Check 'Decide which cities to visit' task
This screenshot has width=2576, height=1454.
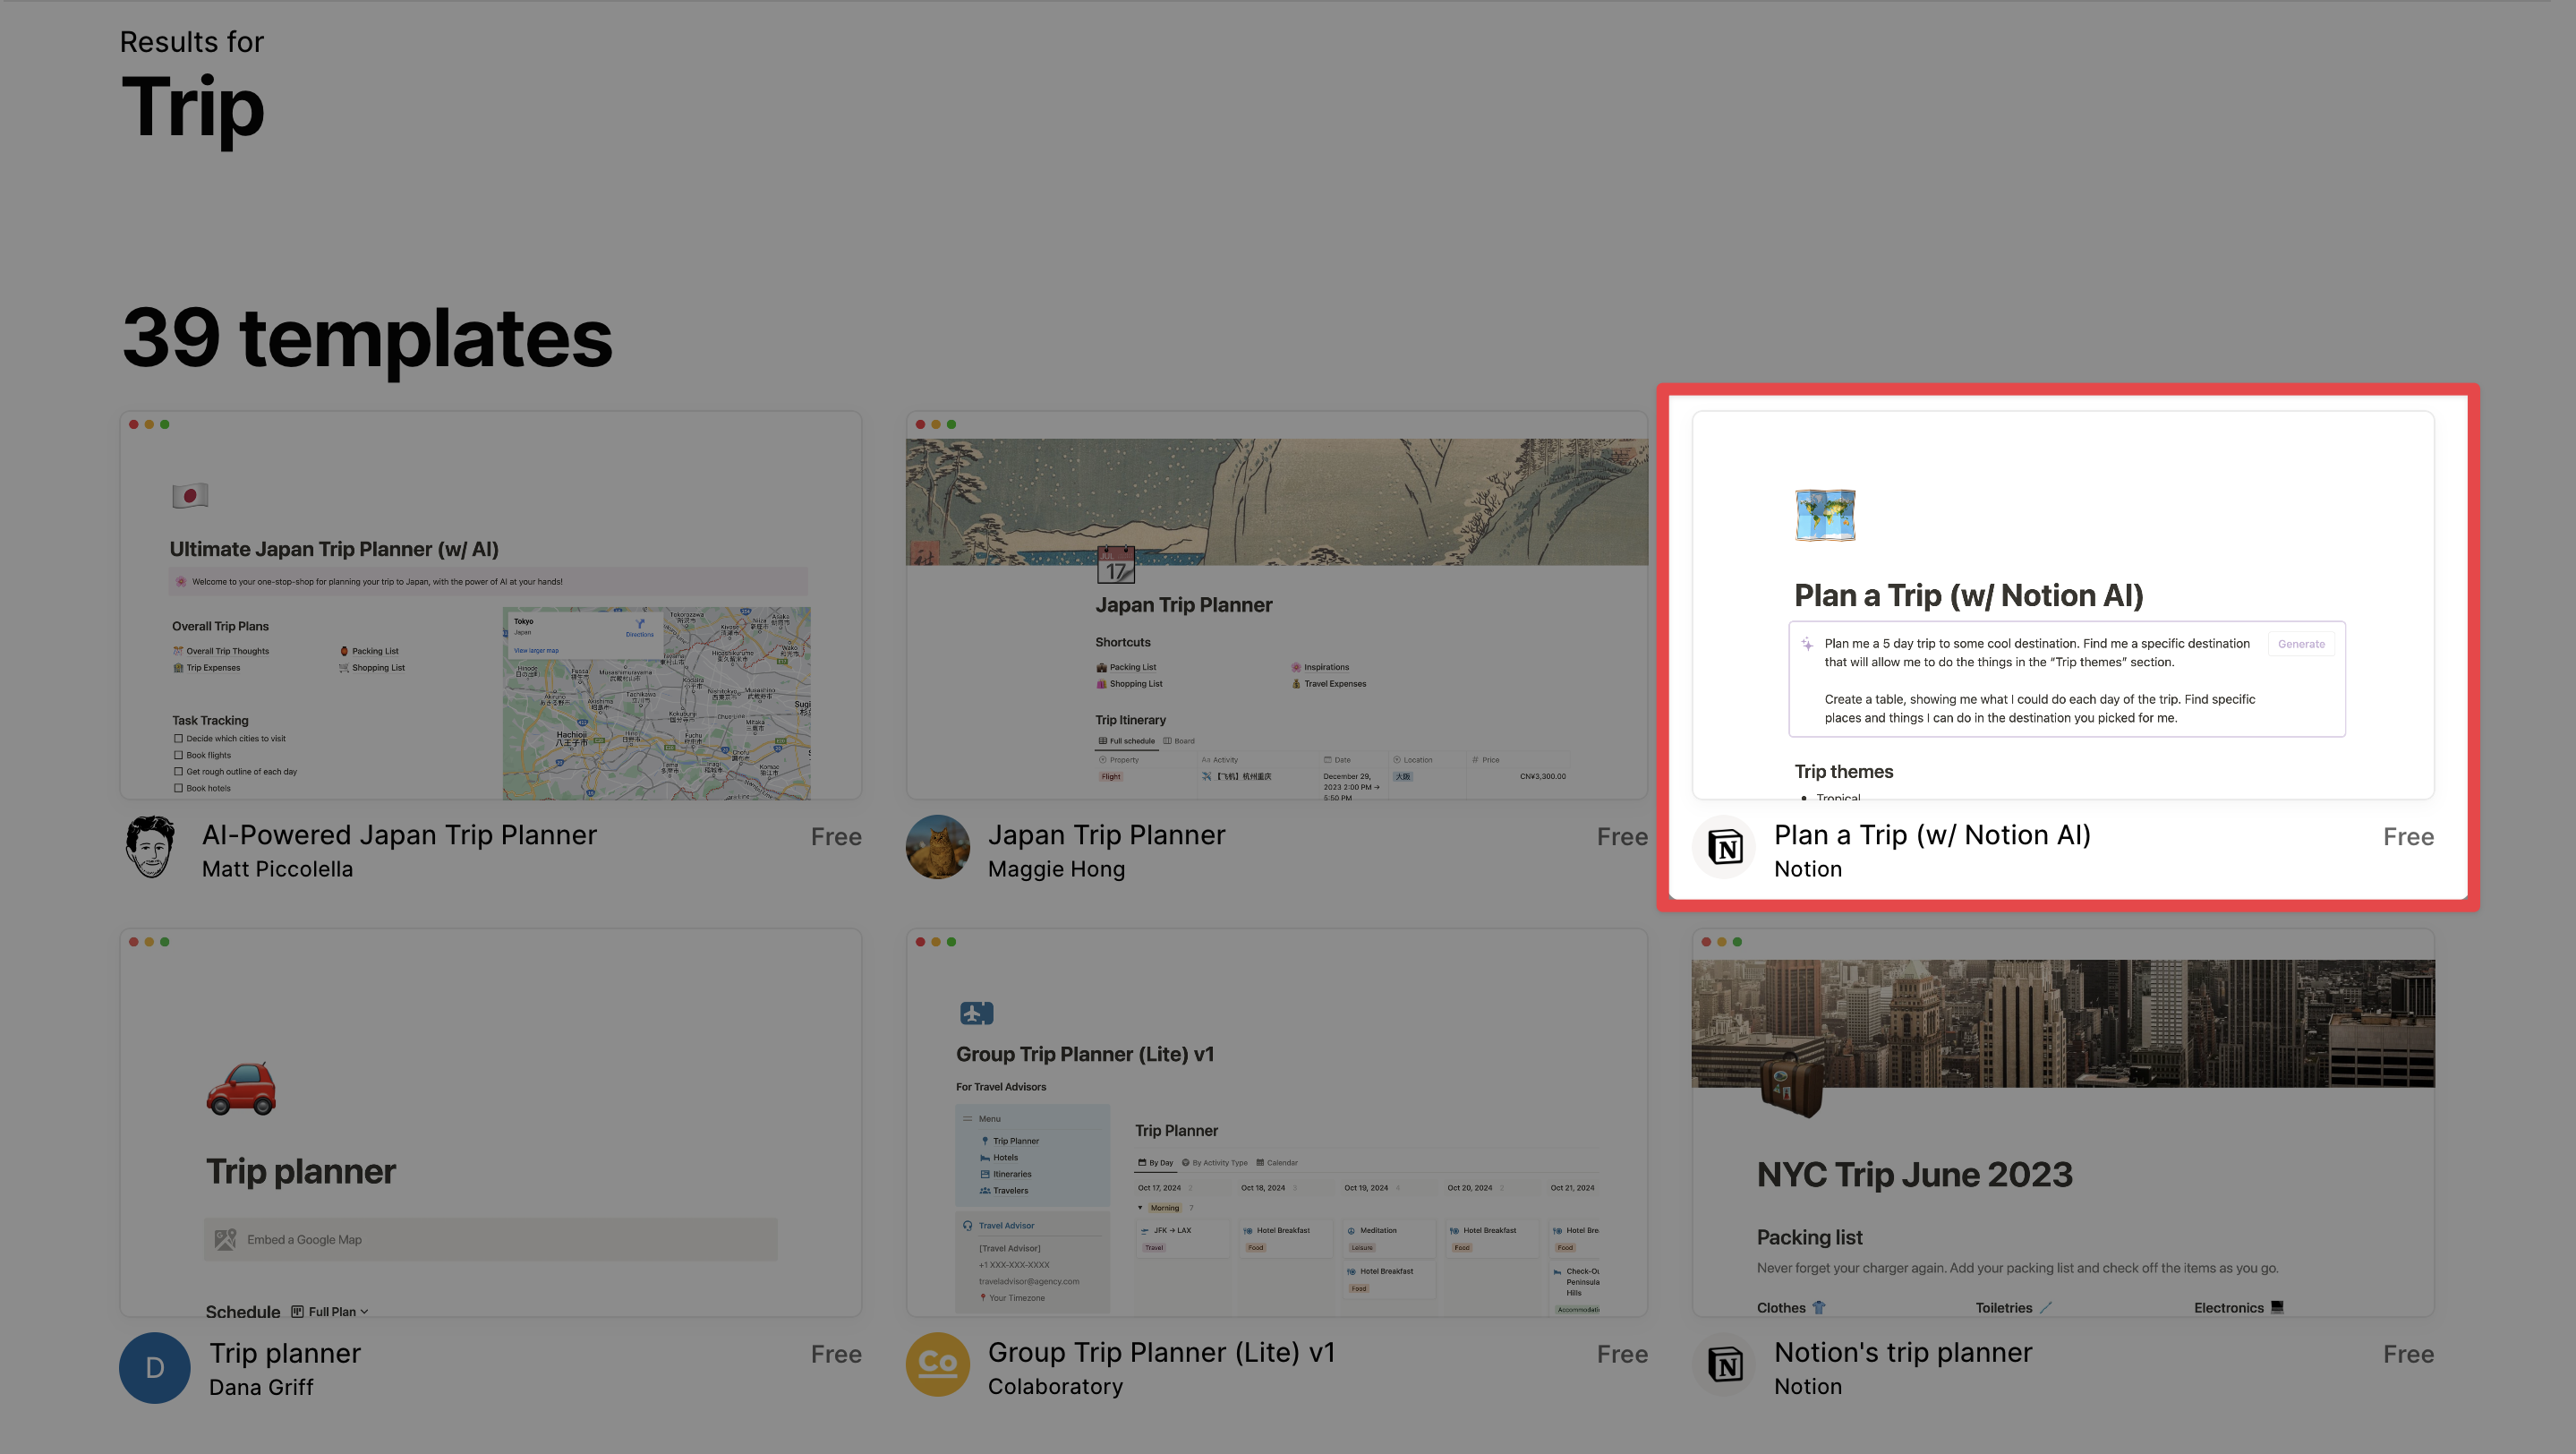click(178, 739)
